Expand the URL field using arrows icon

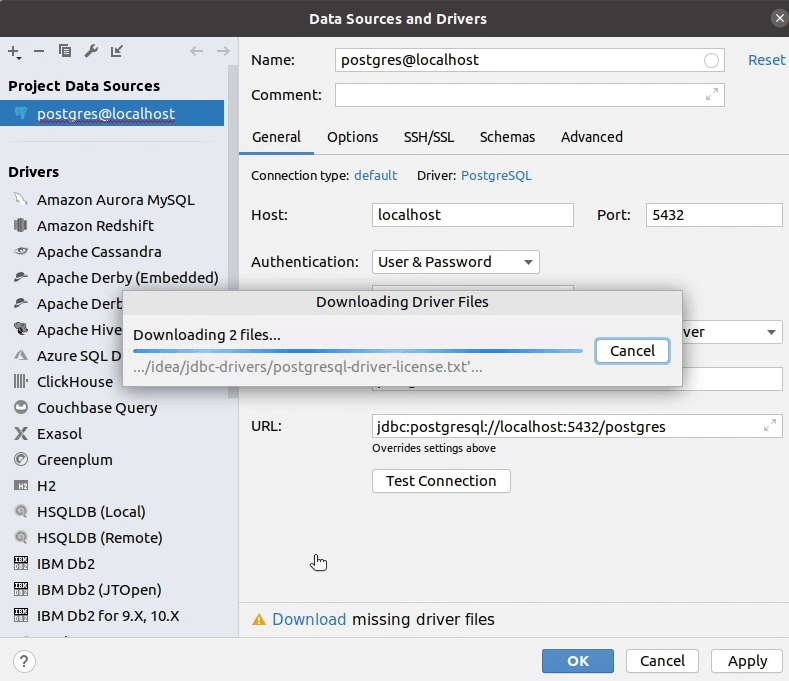770,426
